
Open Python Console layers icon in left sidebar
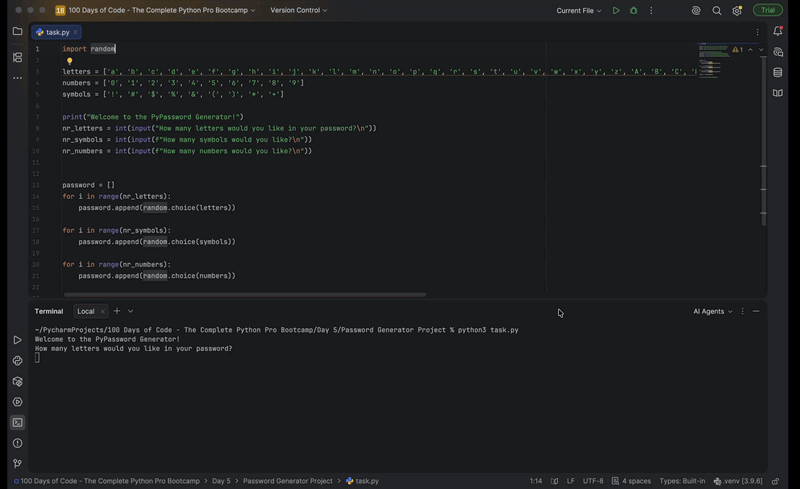17,381
